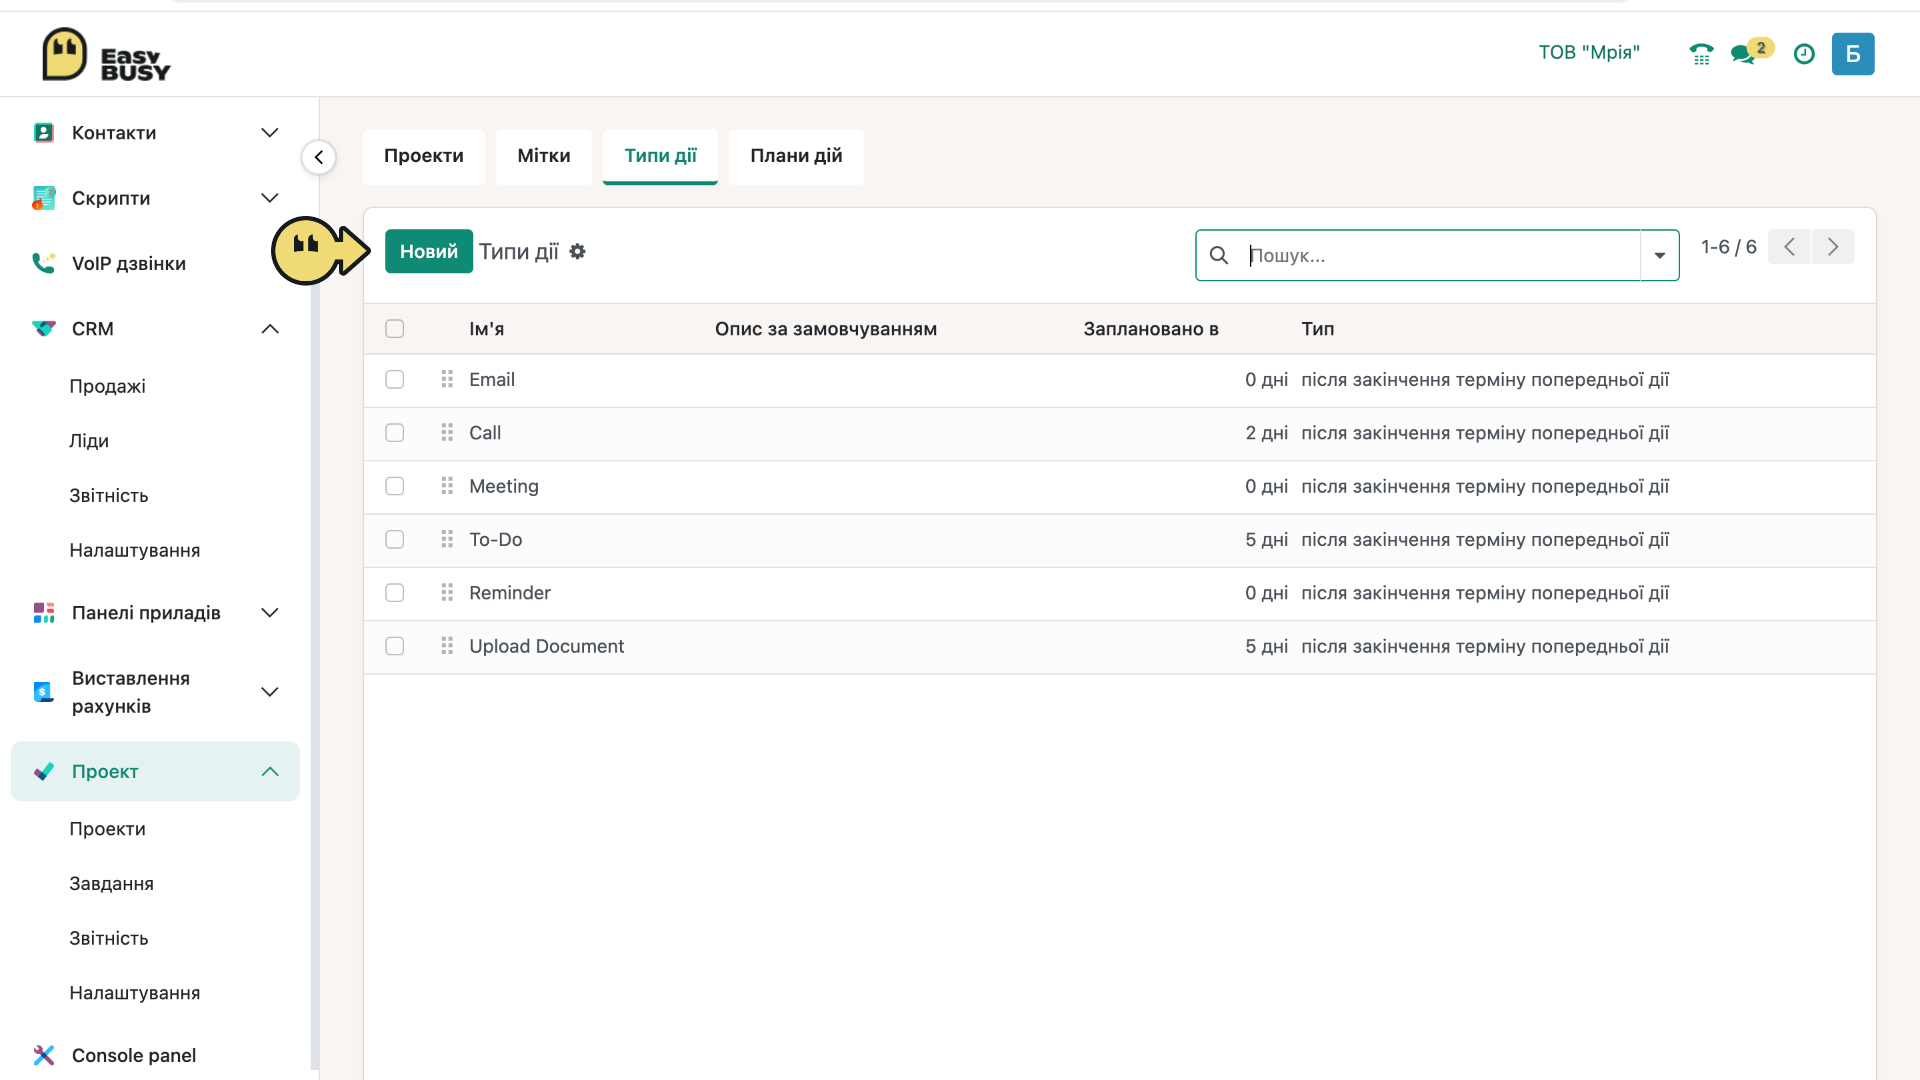The height and width of the screenshot is (1080, 1920).
Task: Open the EasyBusy logo home link
Action: [x=106, y=55]
